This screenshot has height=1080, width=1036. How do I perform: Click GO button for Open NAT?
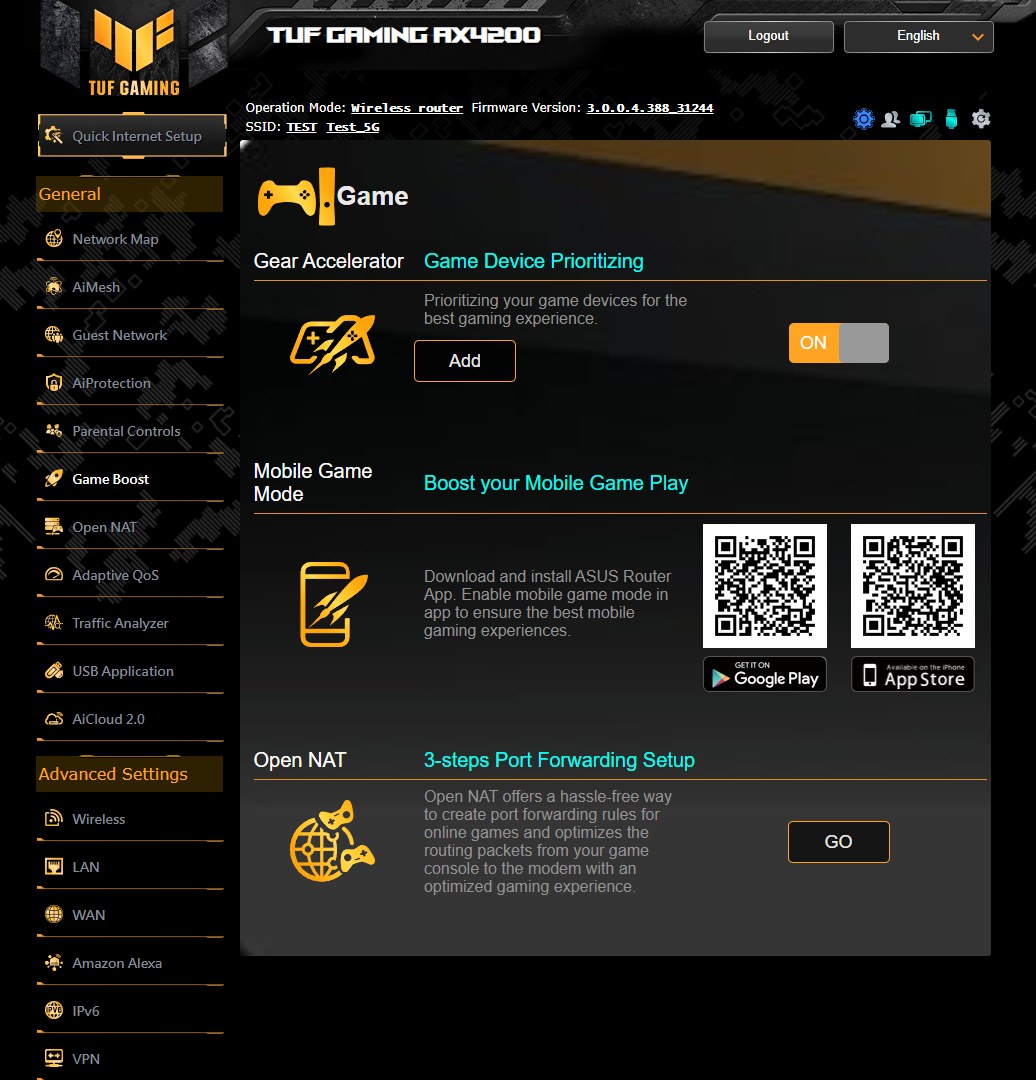(838, 842)
